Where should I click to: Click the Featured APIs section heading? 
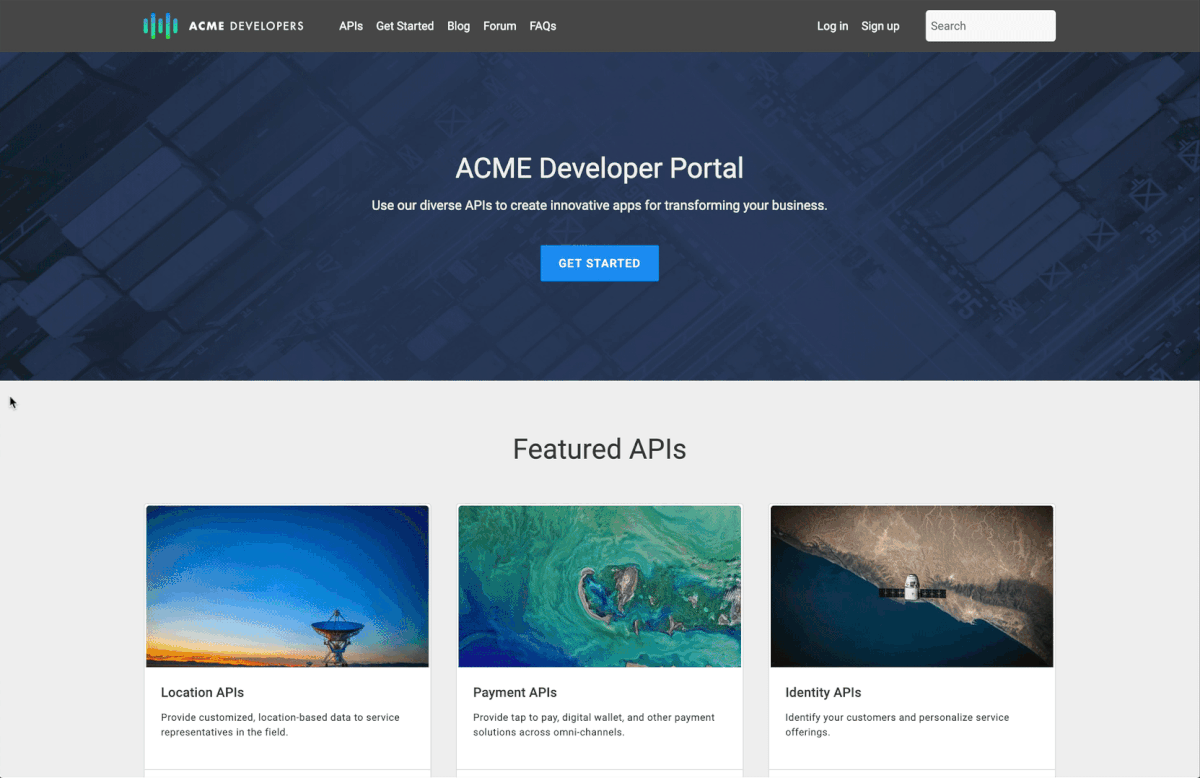(x=600, y=449)
